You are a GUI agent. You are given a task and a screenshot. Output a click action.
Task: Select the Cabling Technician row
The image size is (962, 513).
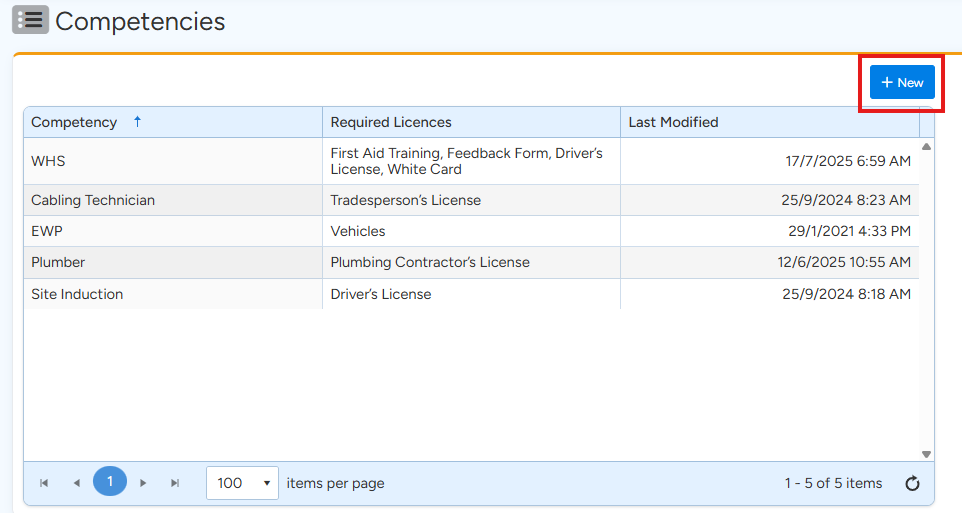93,200
